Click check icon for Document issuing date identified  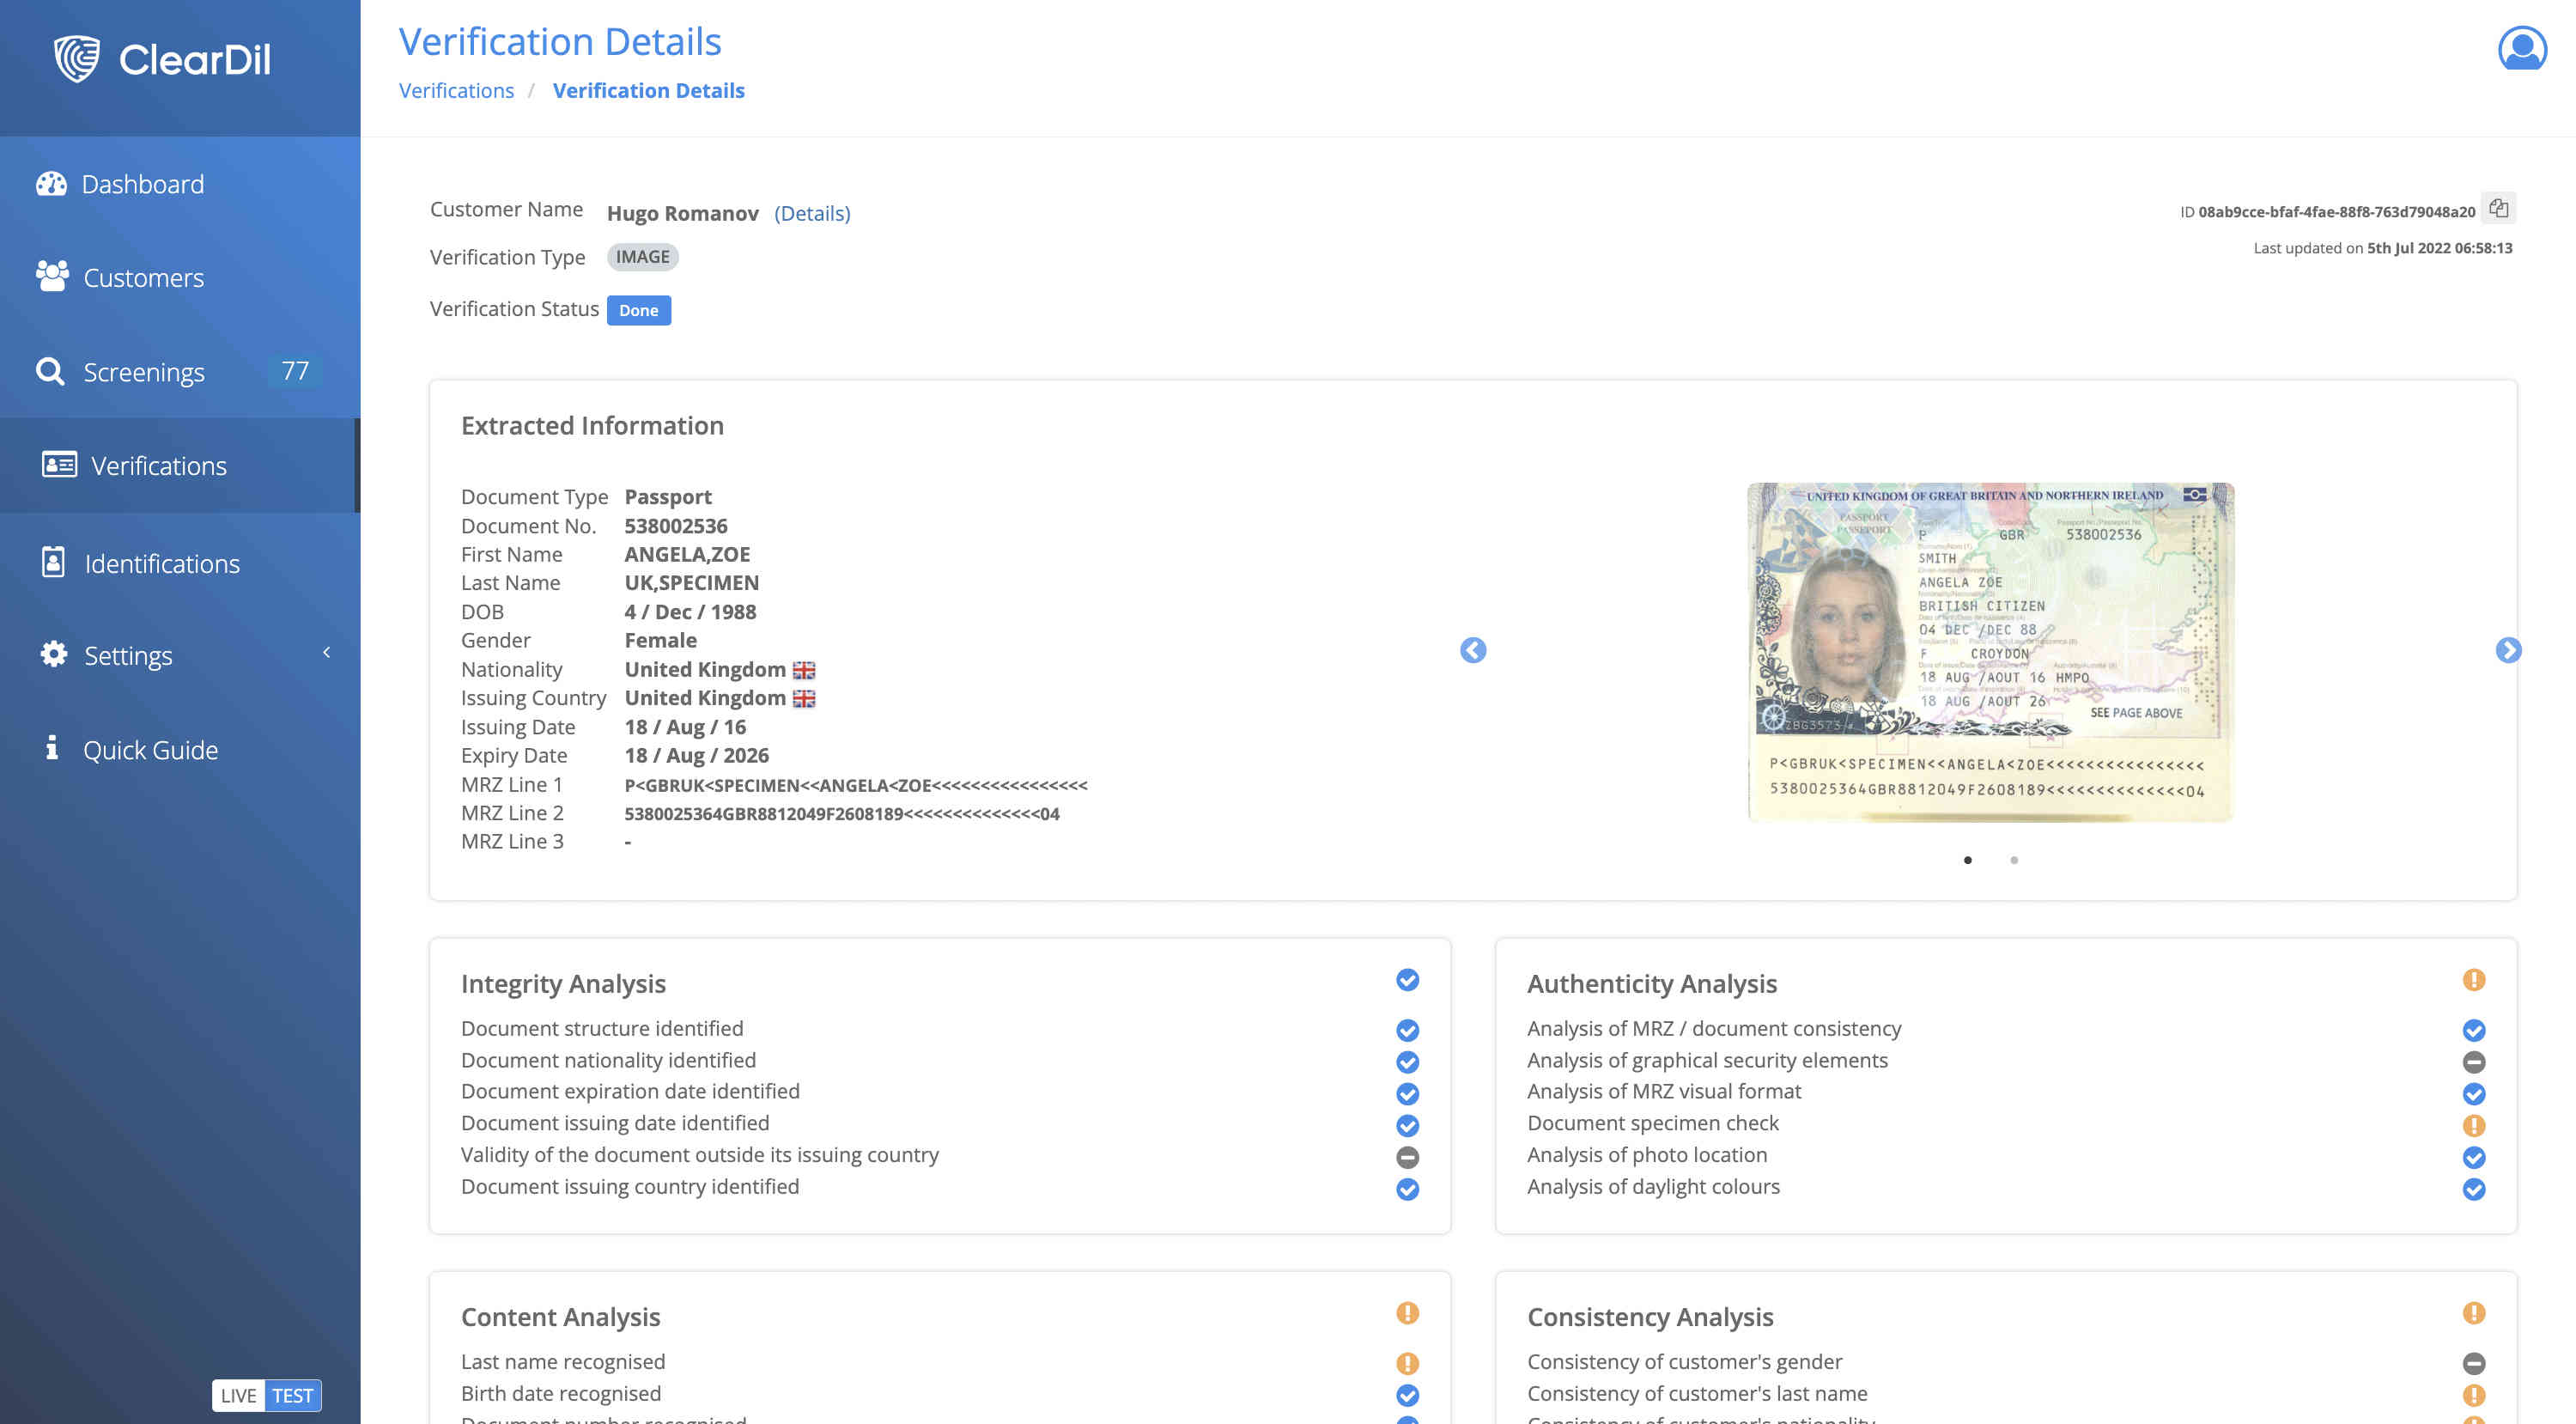point(1407,1125)
